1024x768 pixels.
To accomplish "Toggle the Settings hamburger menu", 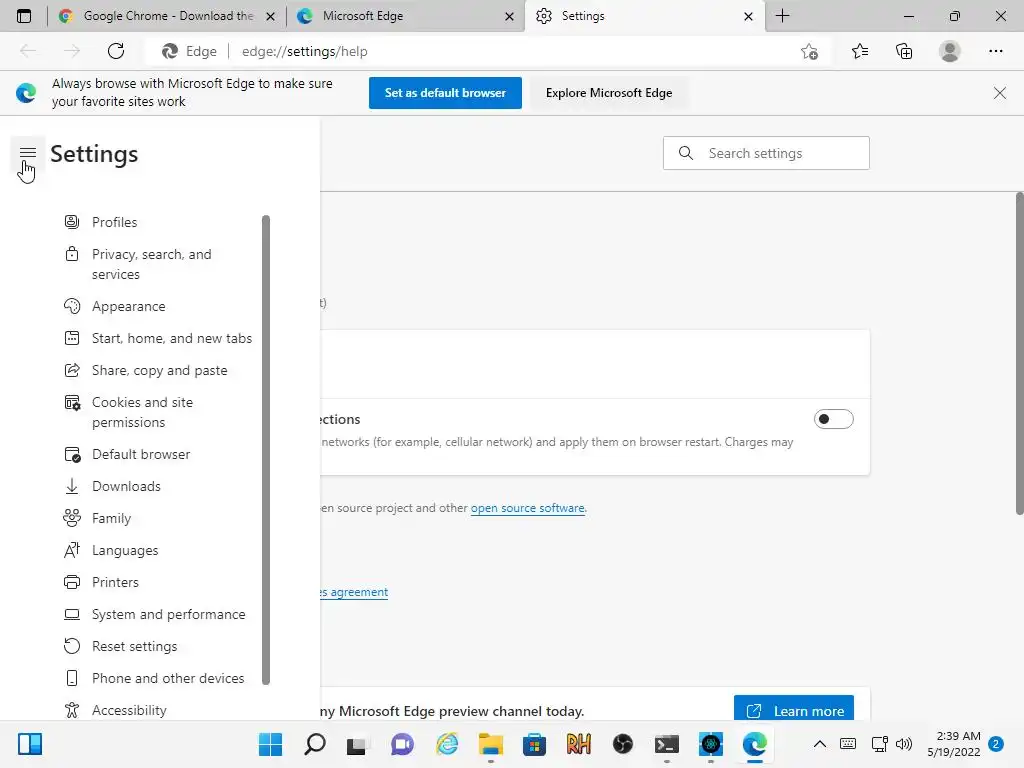I will (27, 153).
